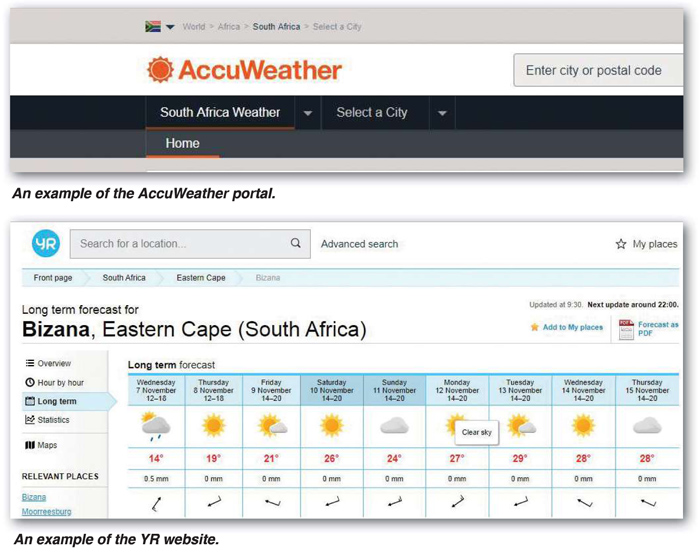The height and width of the screenshot is (559, 700).
Task: Open the Overview sidebar item
Action: pos(54,363)
